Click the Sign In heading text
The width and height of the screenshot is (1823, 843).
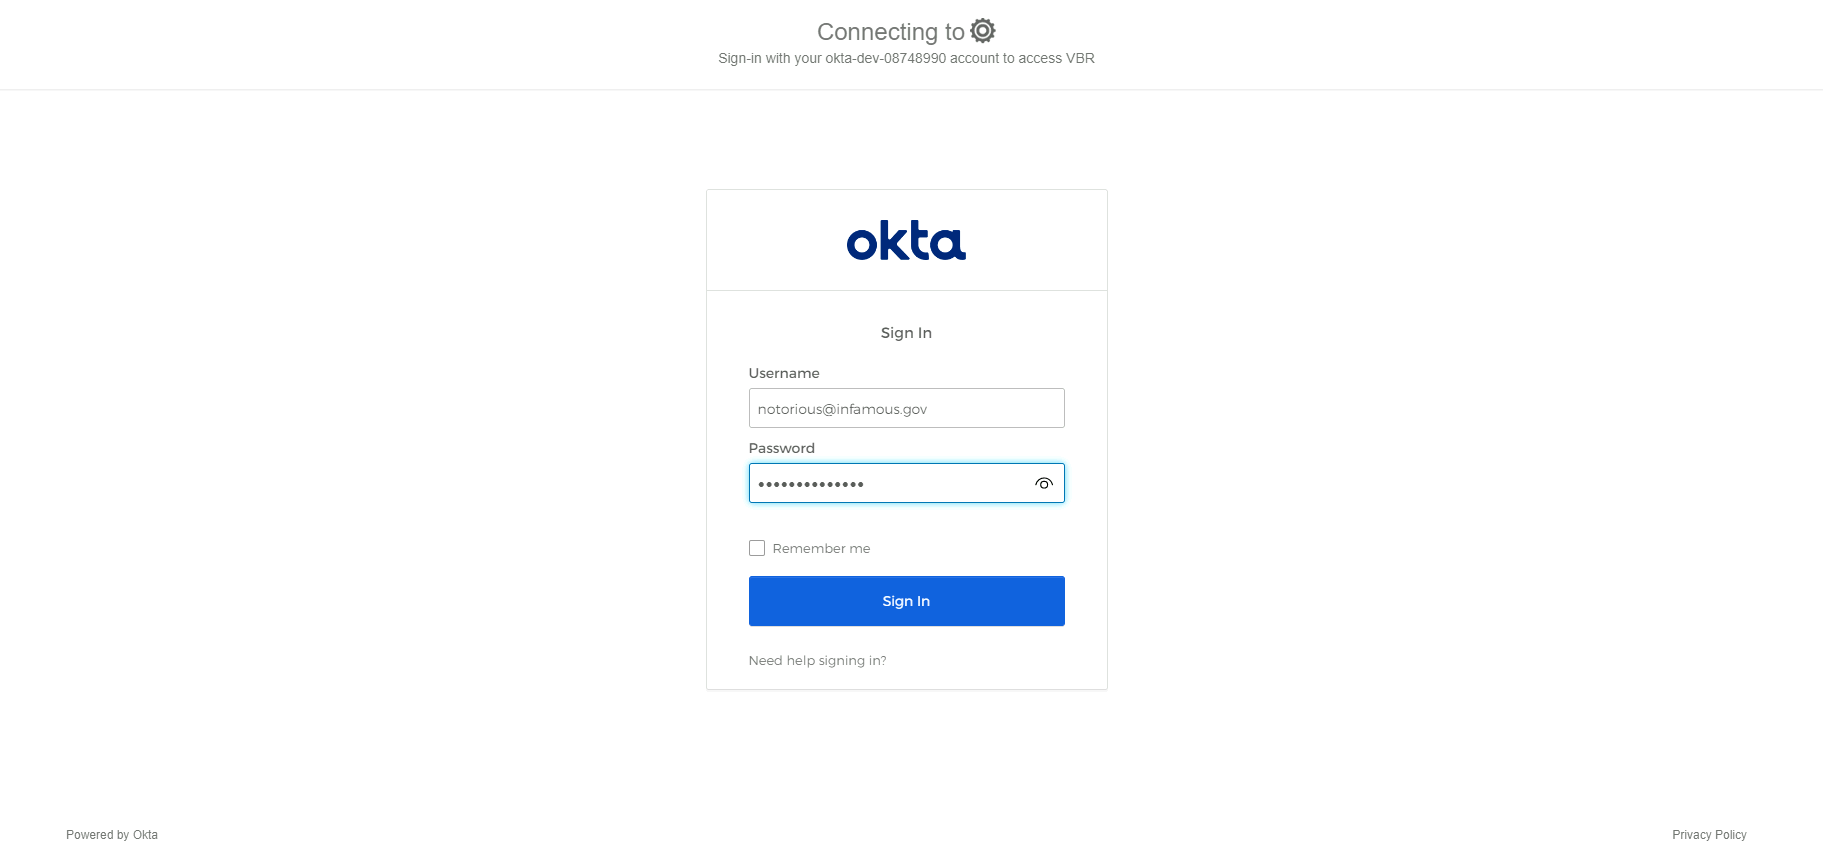(x=906, y=333)
